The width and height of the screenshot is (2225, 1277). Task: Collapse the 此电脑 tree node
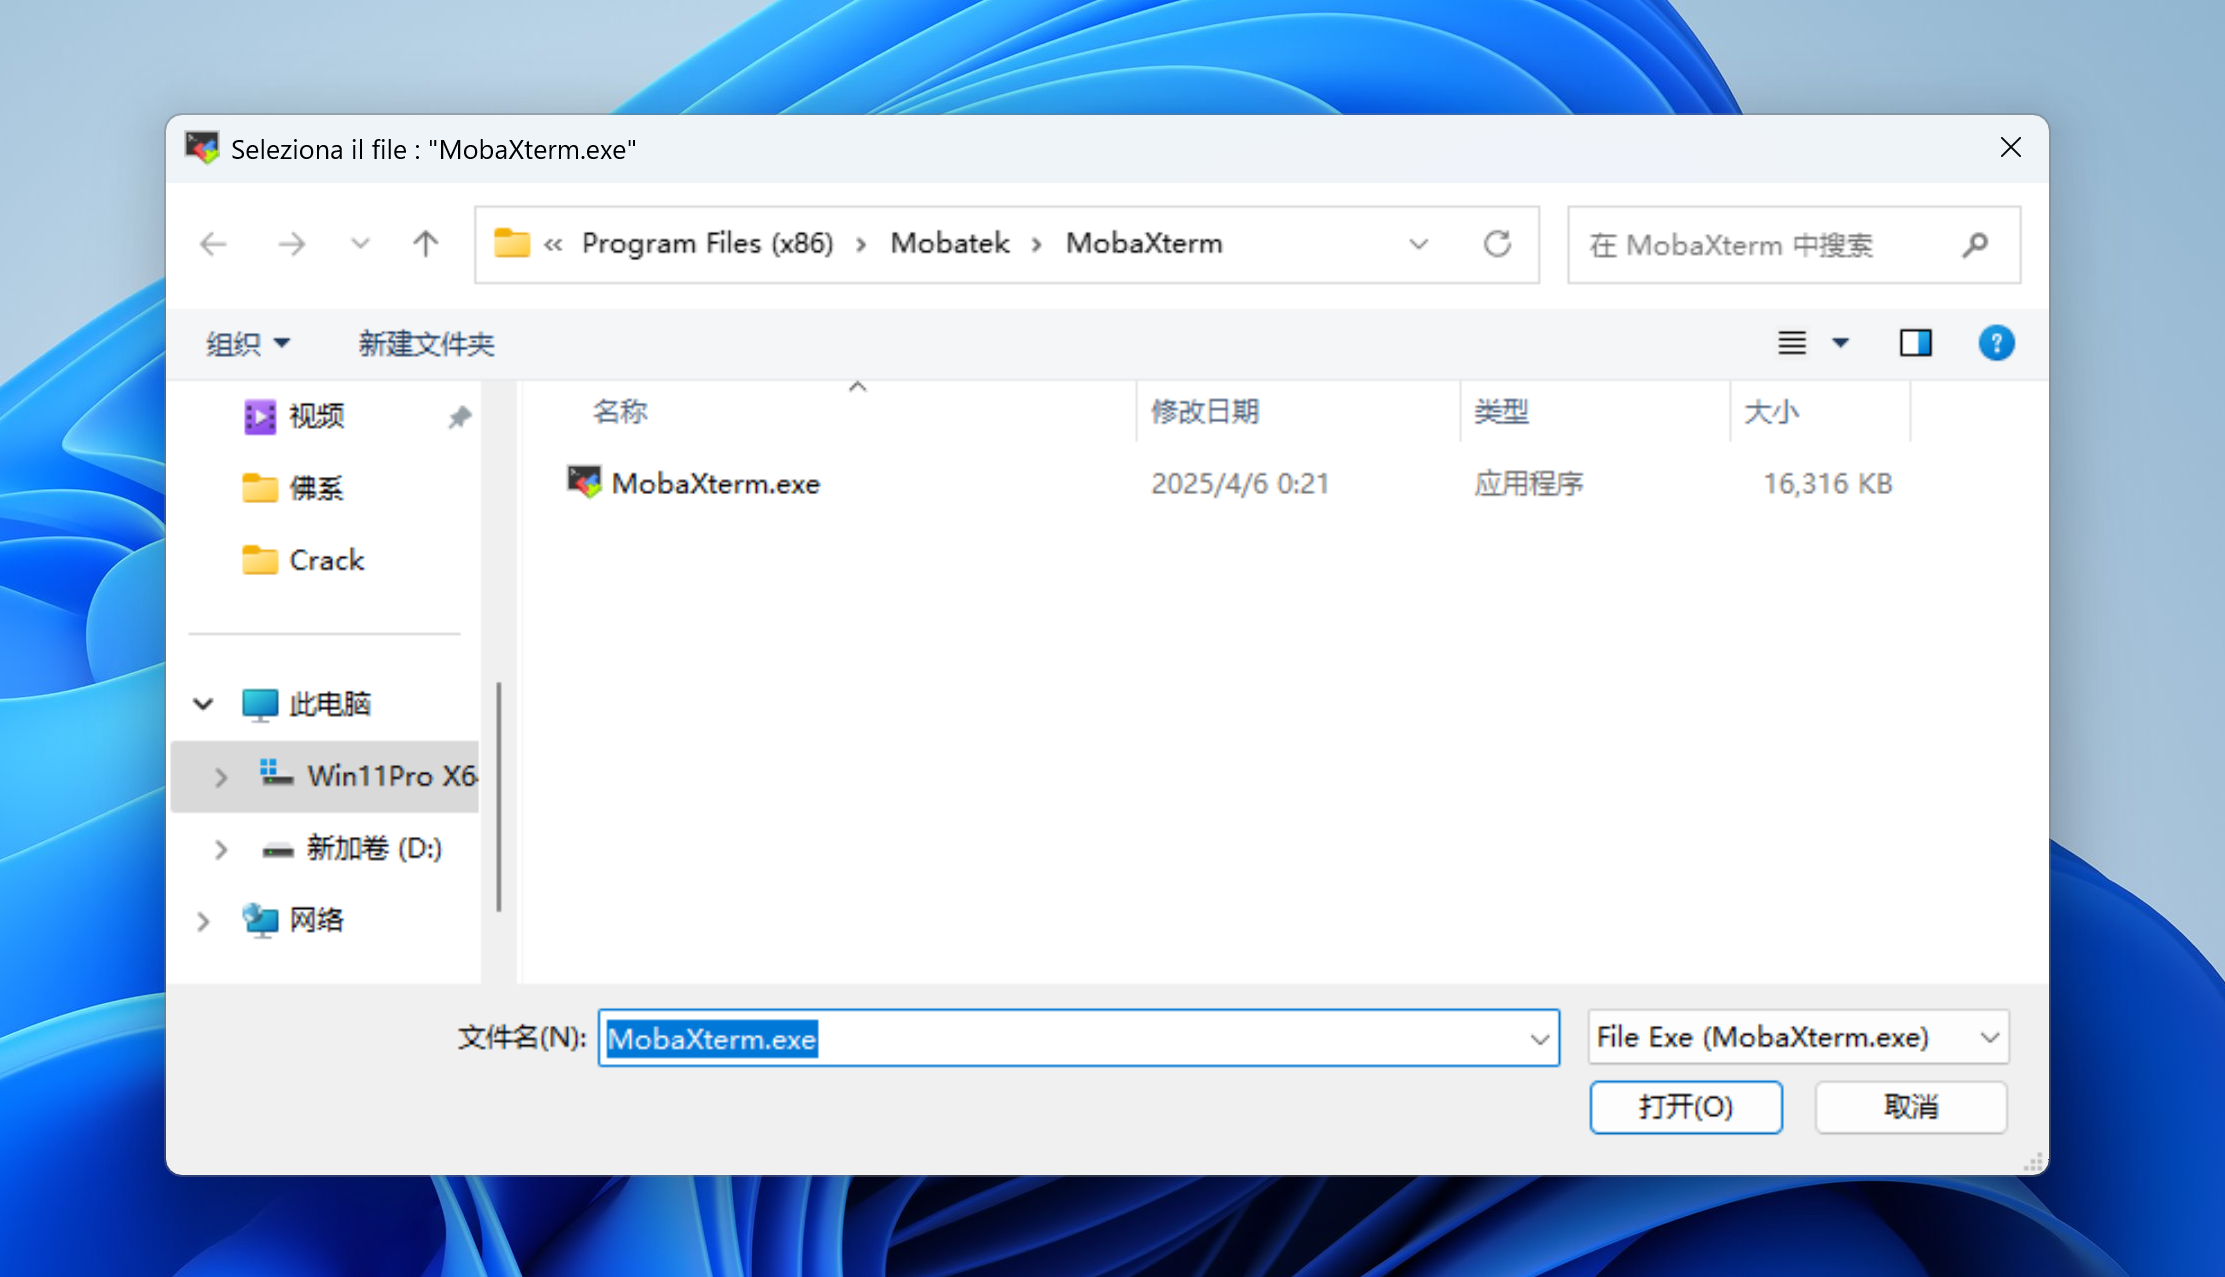click(x=203, y=704)
